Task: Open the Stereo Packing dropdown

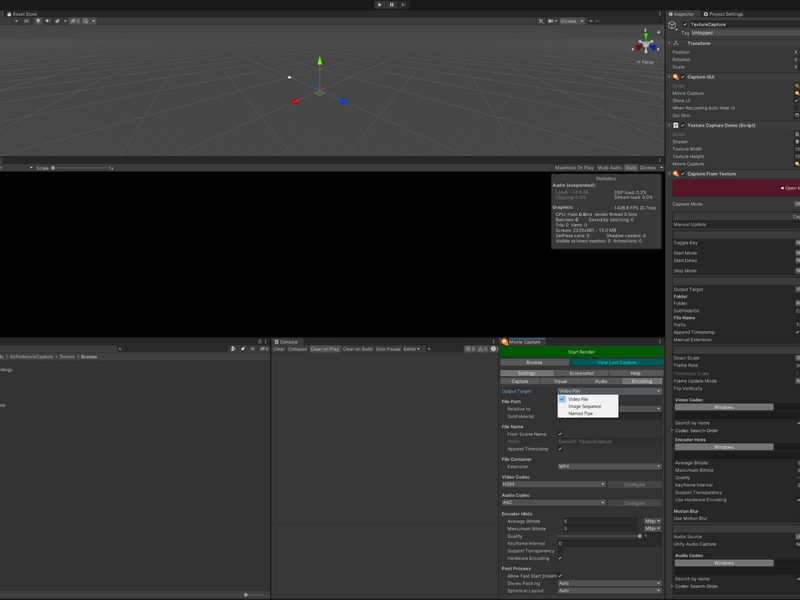Action: 610,583
